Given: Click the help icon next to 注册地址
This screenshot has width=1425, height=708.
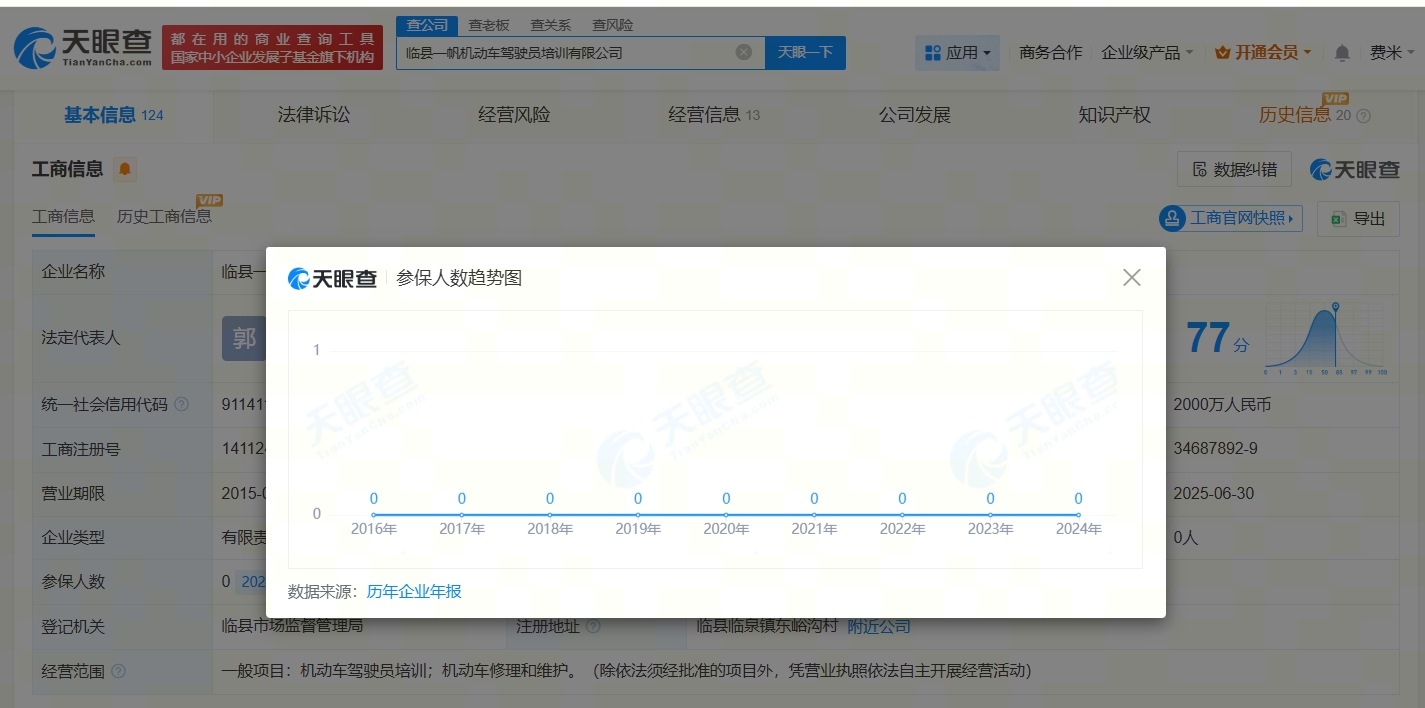Looking at the screenshot, I should (593, 627).
